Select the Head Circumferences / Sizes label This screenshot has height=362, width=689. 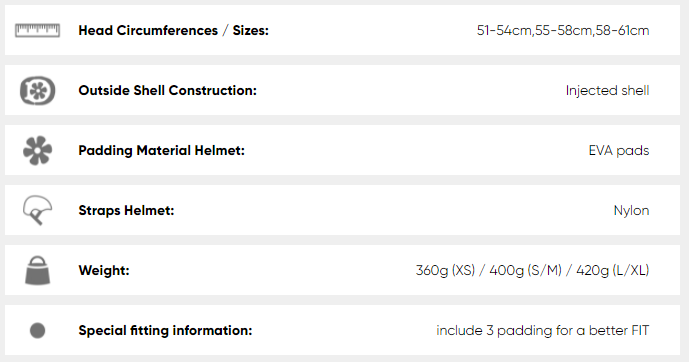coord(174,30)
